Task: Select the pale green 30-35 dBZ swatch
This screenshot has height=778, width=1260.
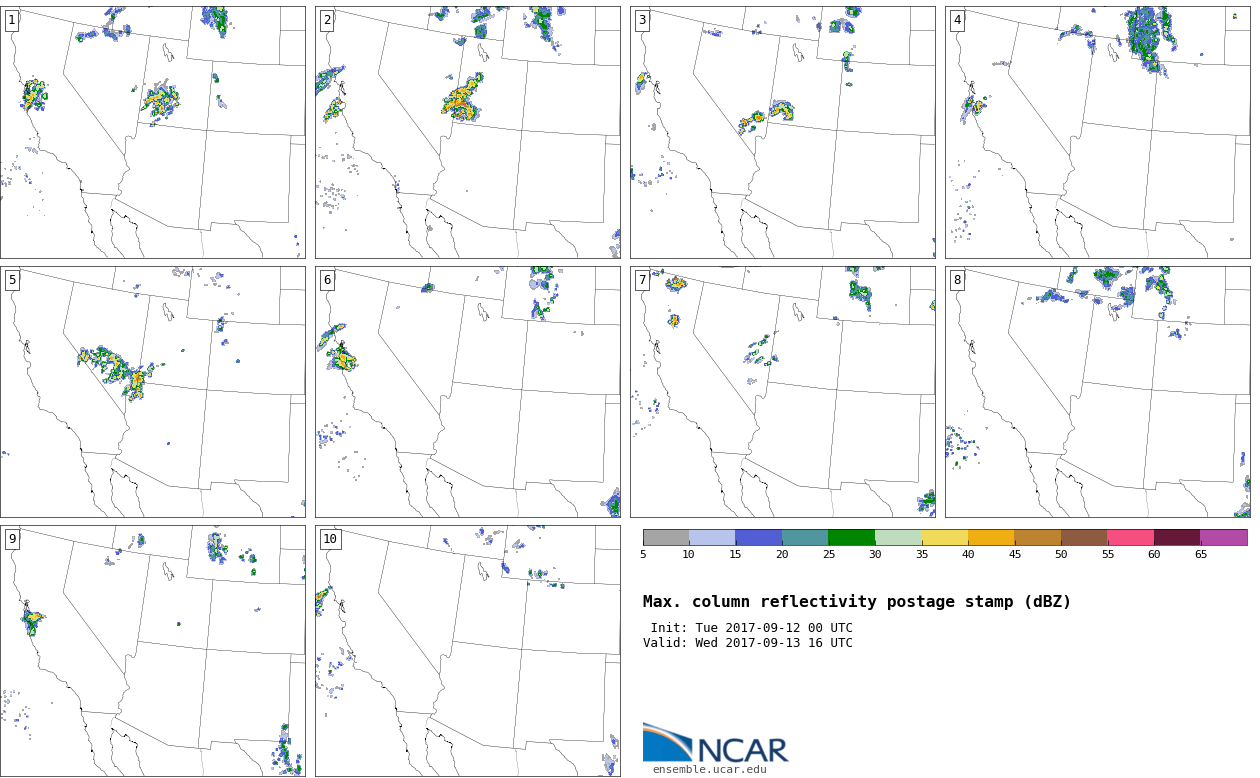Action: [x=898, y=537]
